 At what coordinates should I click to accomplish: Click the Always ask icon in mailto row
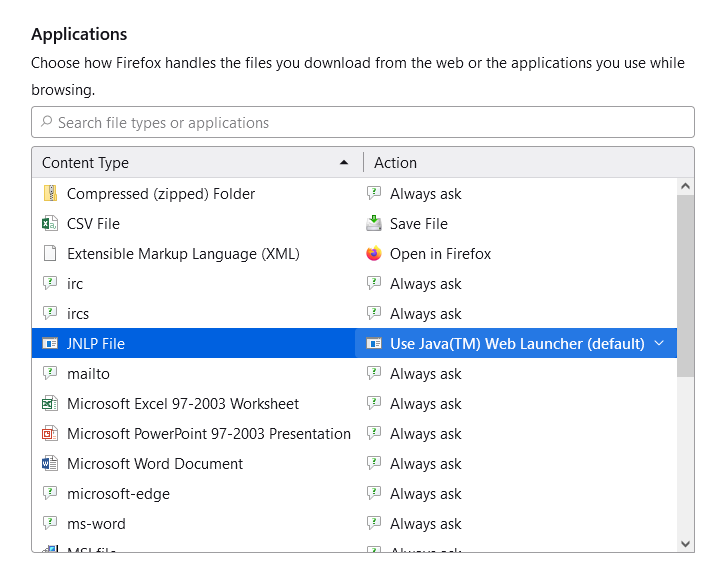tap(374, 373)
